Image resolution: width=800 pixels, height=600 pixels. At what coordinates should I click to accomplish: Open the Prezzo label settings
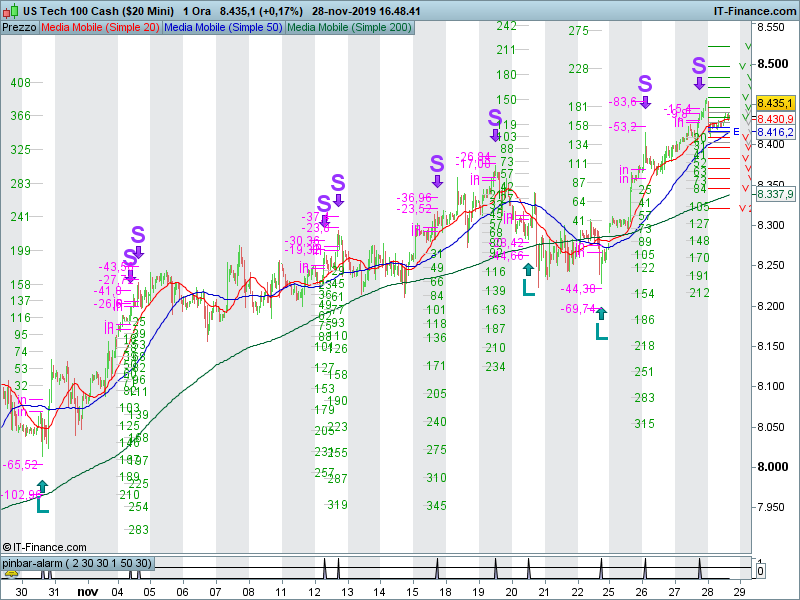[19, 28]
